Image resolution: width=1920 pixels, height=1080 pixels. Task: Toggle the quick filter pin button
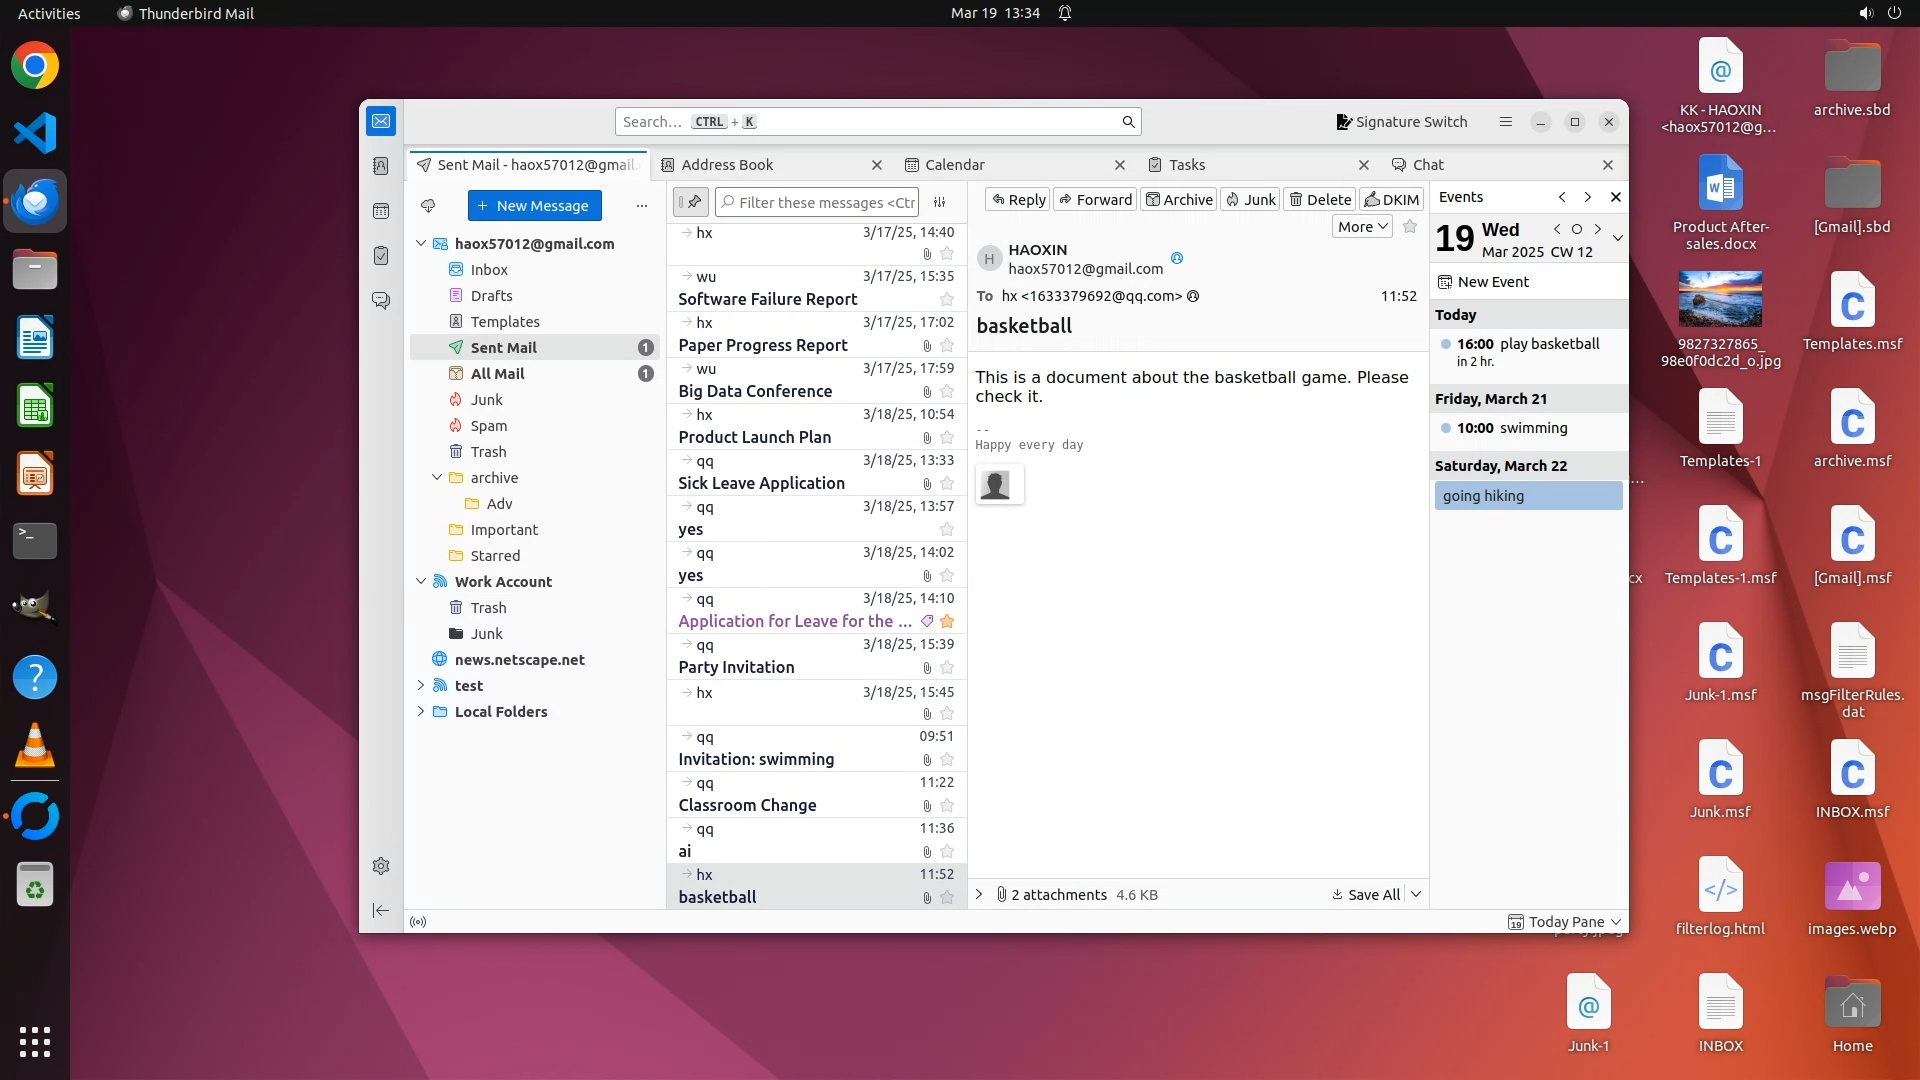tap(692, 202)
